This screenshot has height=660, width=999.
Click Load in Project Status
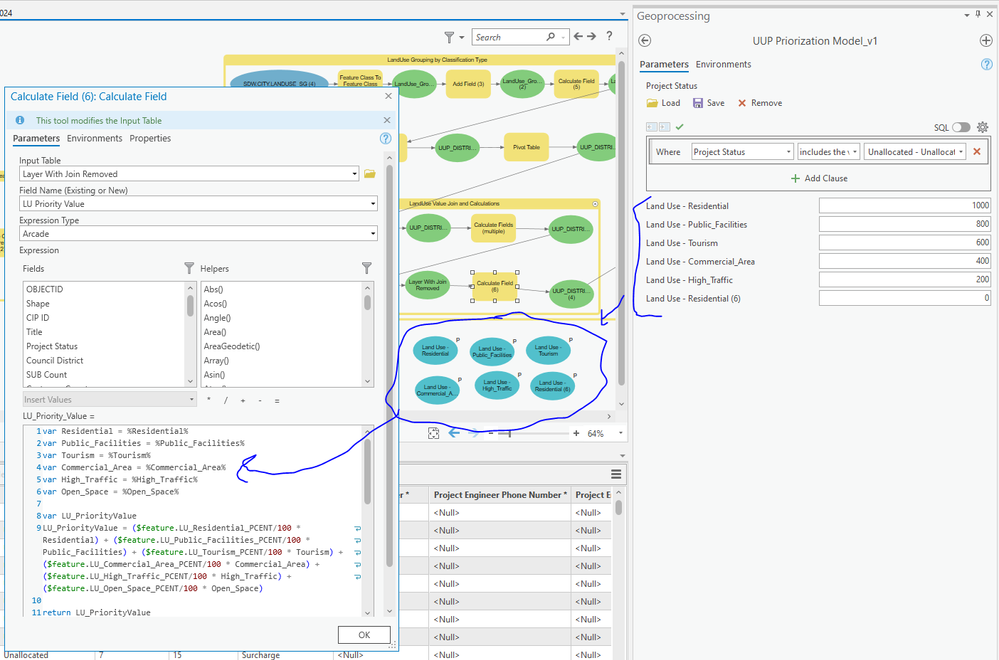tap(663, 103)
